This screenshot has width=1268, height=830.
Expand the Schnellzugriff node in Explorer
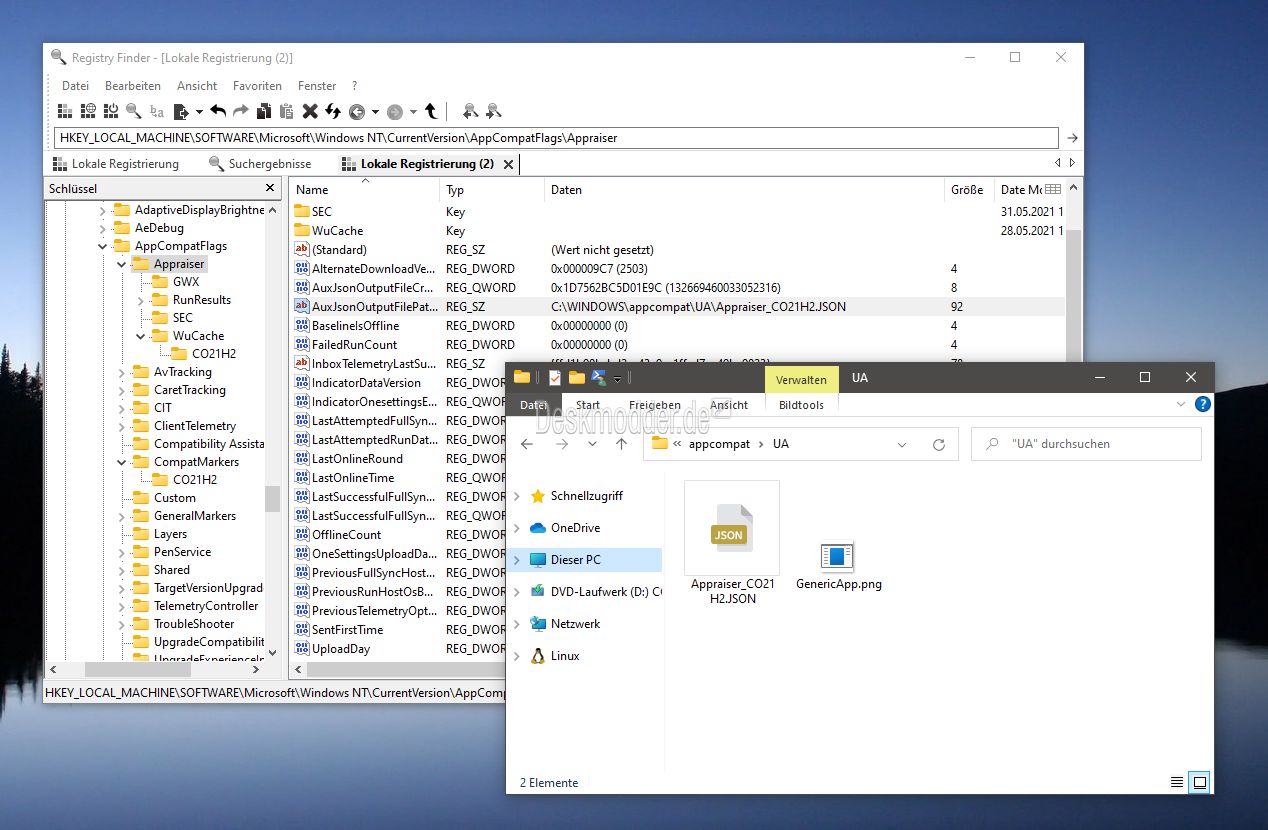coord(517,496)
